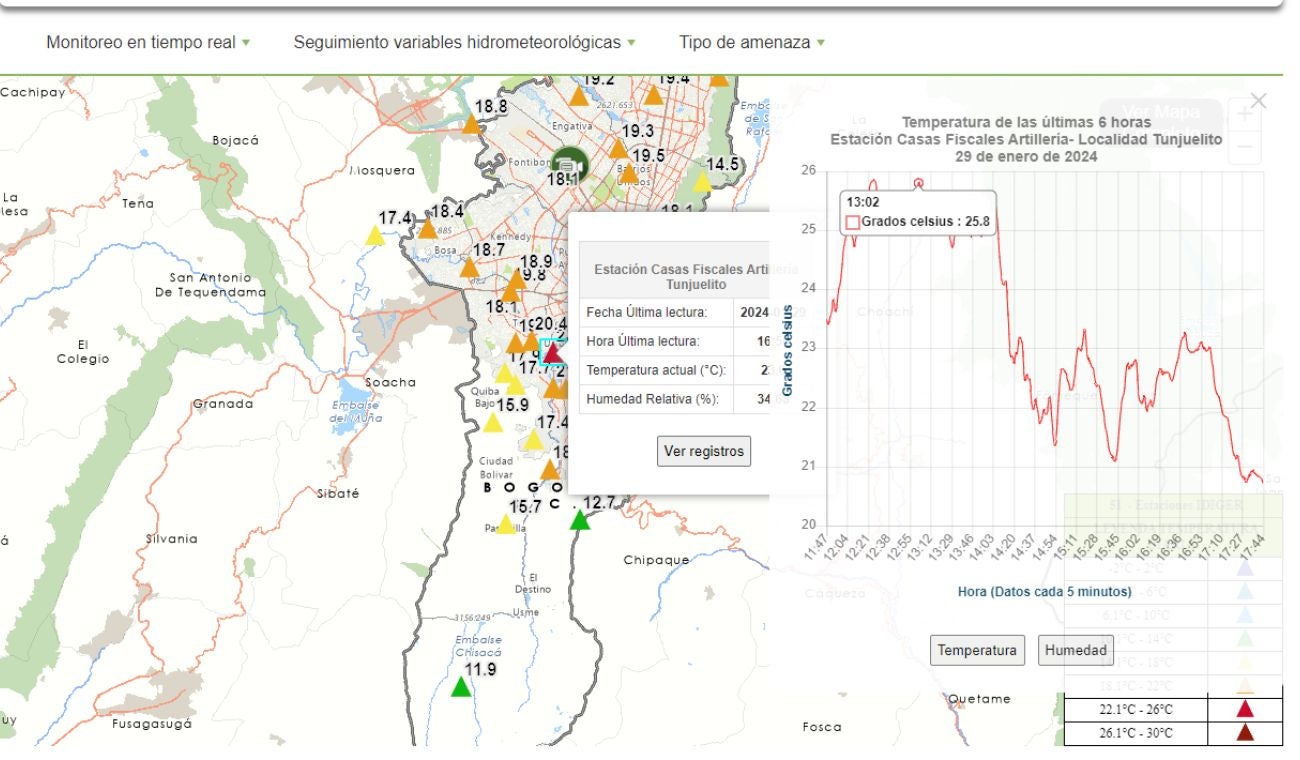Switch chart to Humedad
This screenshot has height=760, width=1300.
(1076, 650)
